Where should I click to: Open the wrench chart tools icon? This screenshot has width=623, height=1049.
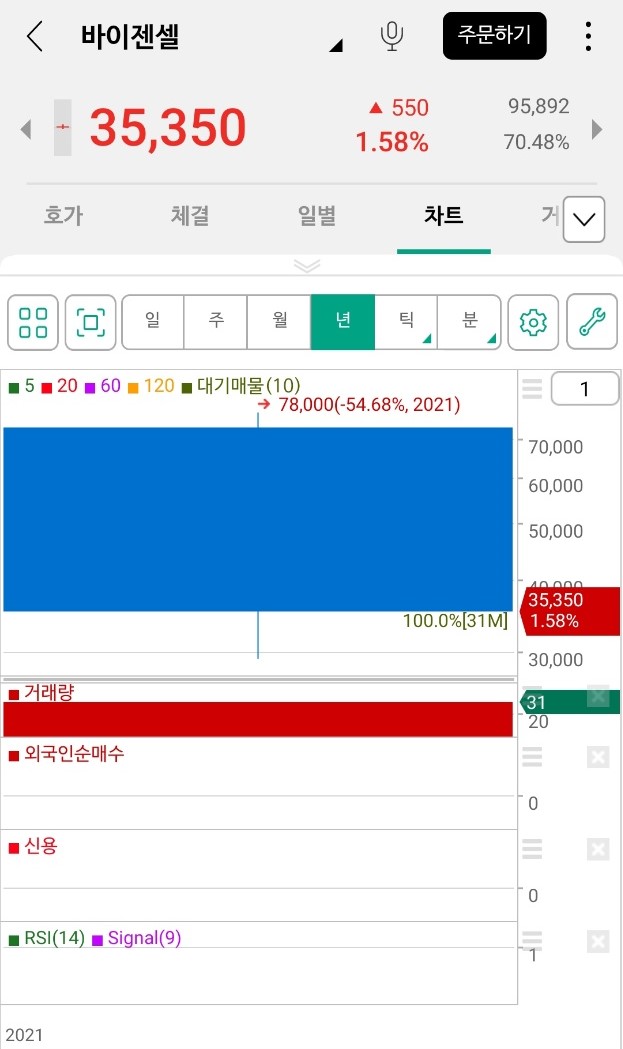point(592,322)
